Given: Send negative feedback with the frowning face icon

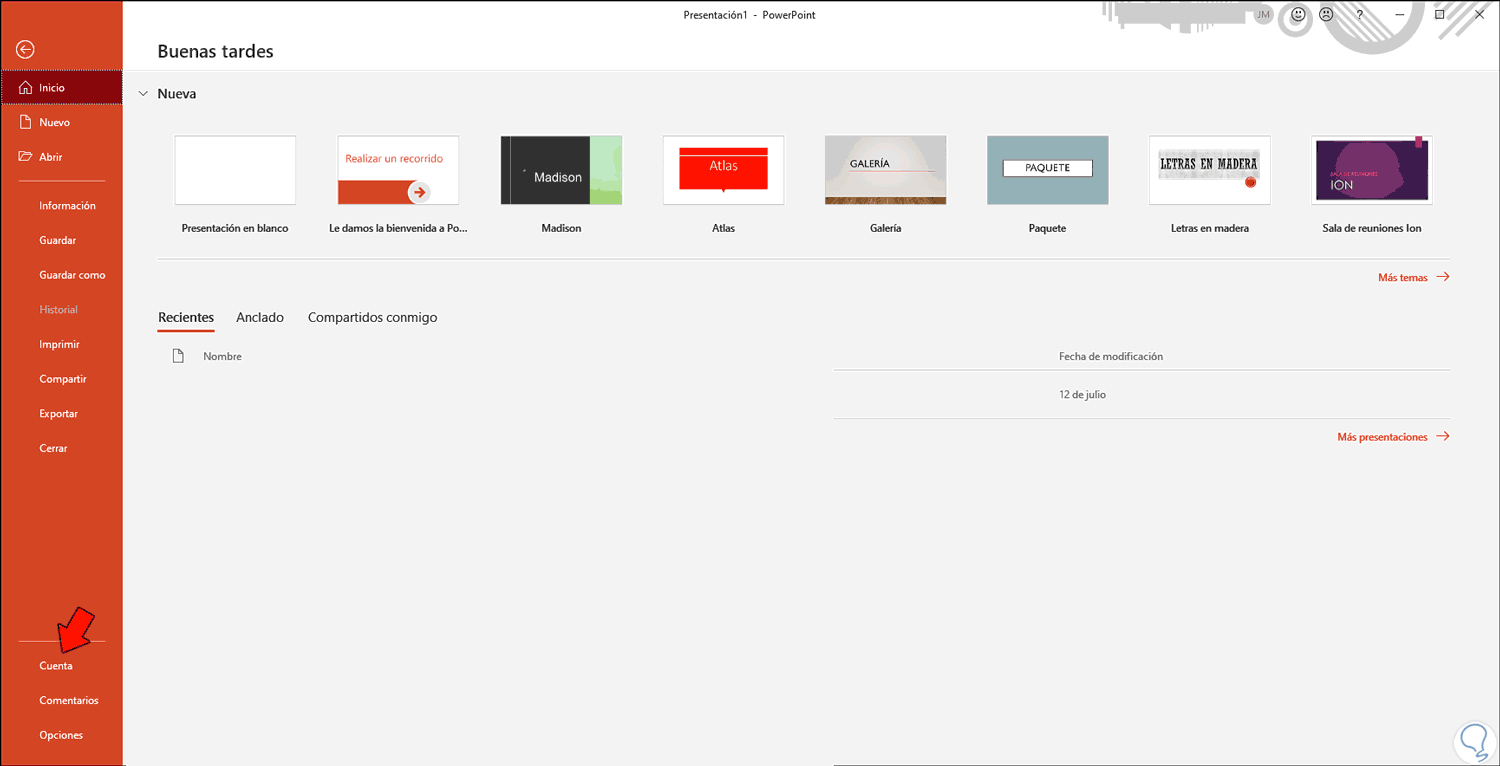Looking at the screenshot, I should [x=1326, y=15].
